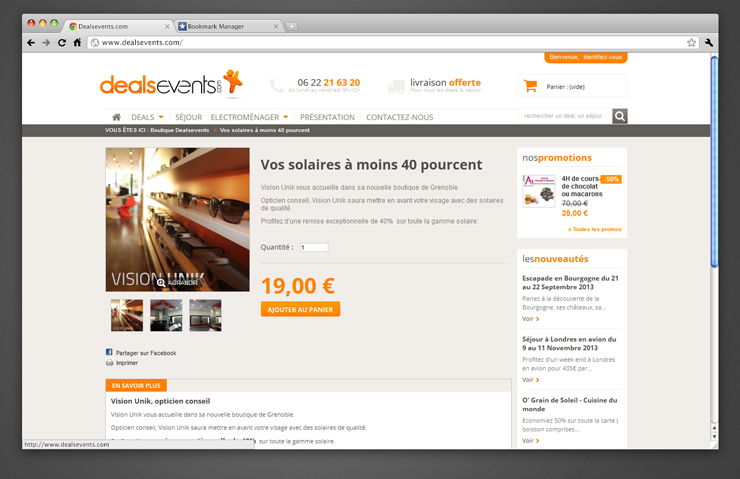Click the browser Back arrow
740x479 pixels.
[x=31, y=42]
